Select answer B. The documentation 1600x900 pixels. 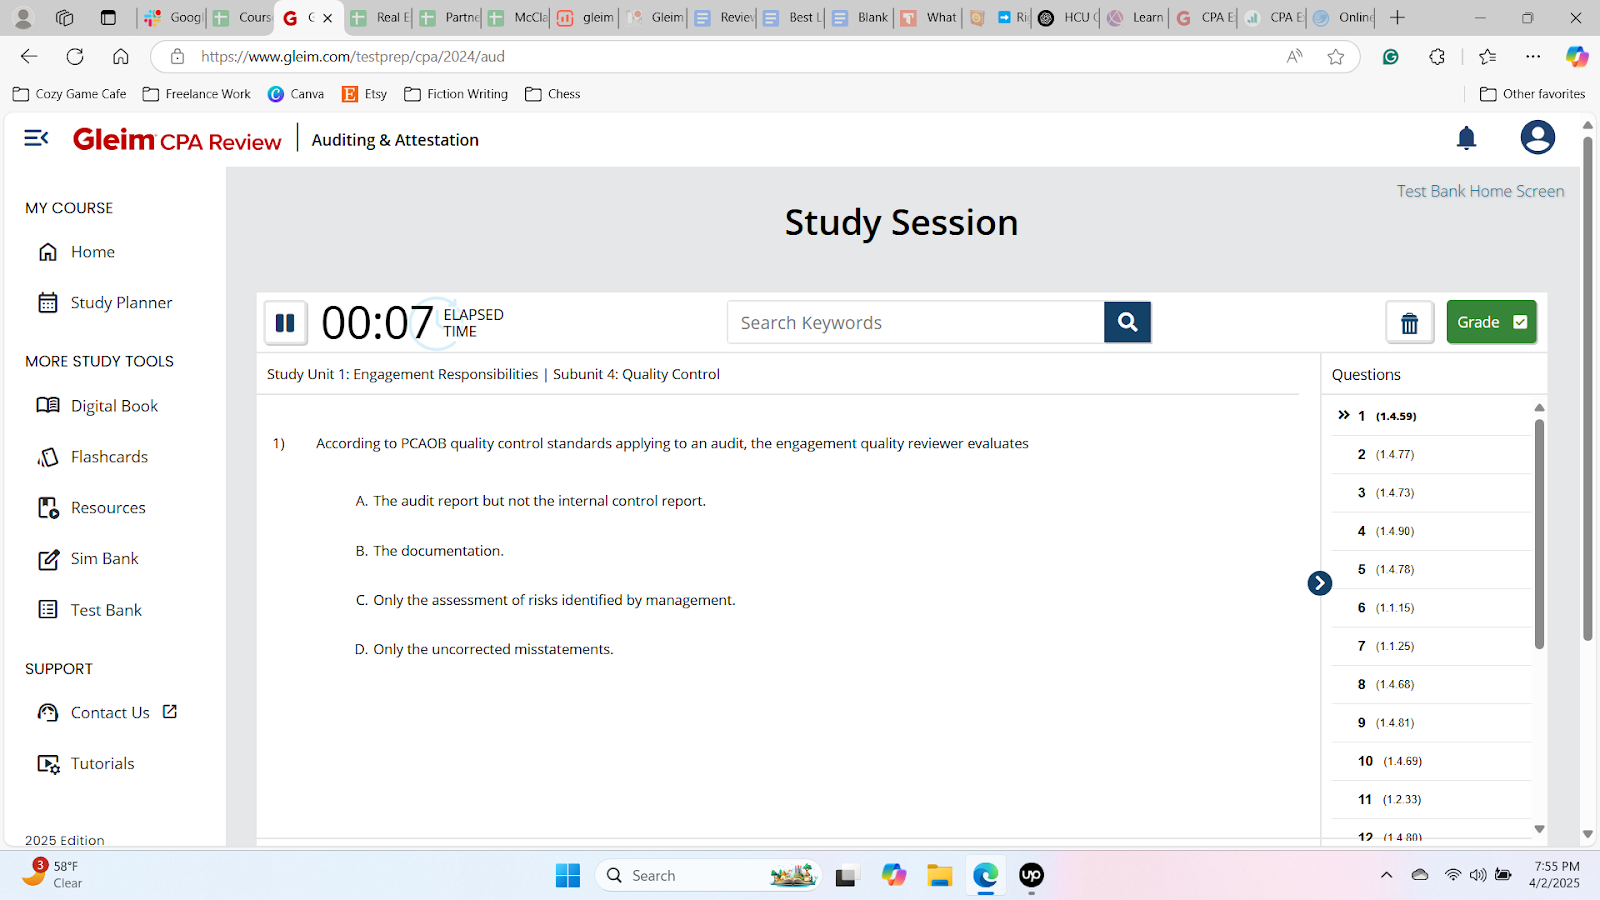[x=437, y=551]
